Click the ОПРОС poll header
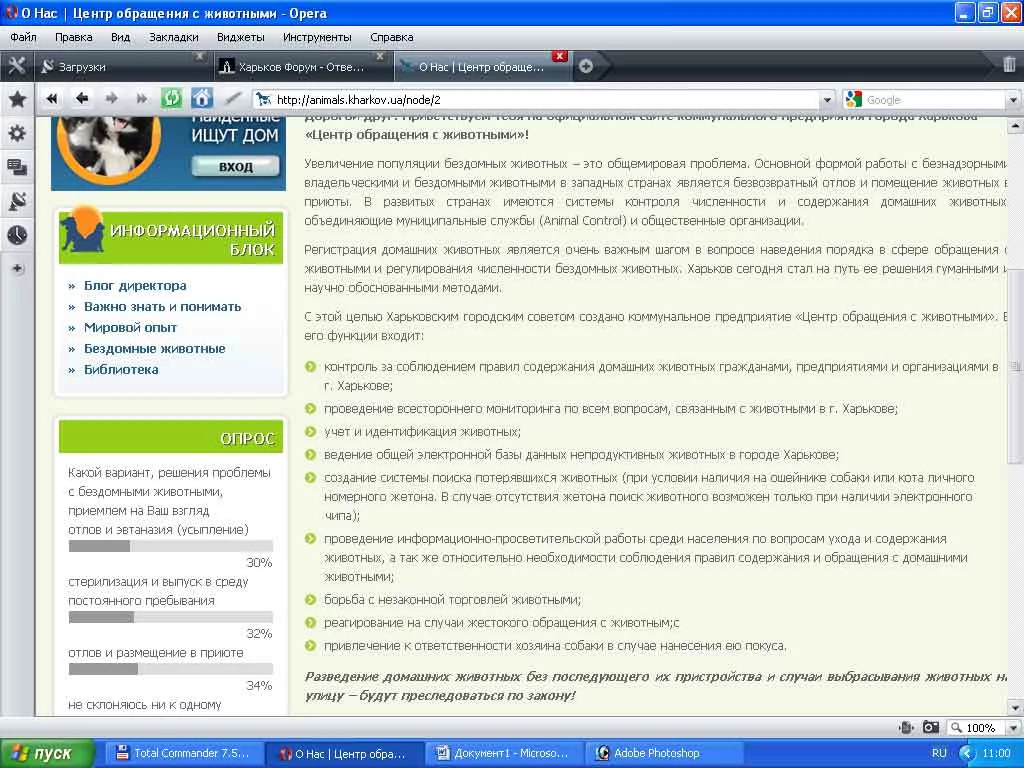 [x=171, y=437]
